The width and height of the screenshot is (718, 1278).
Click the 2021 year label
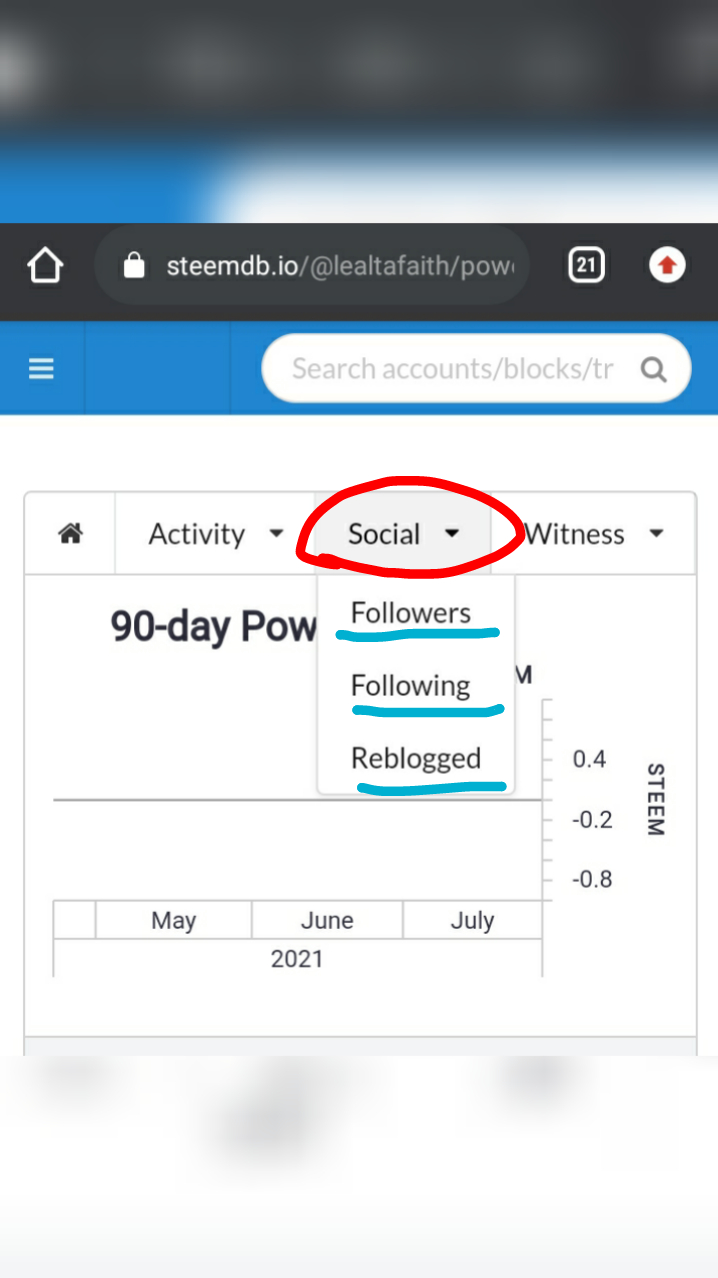coord(297,959)
